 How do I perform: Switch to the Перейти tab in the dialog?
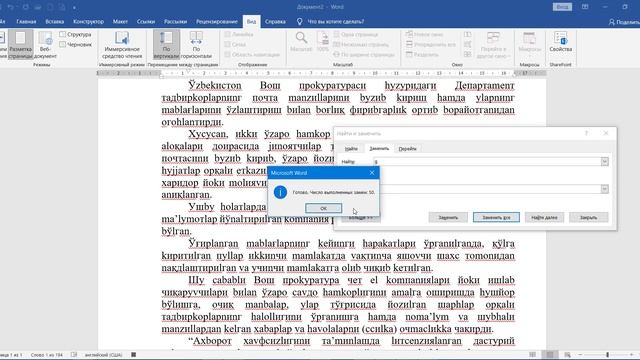[x=407, y=149]
